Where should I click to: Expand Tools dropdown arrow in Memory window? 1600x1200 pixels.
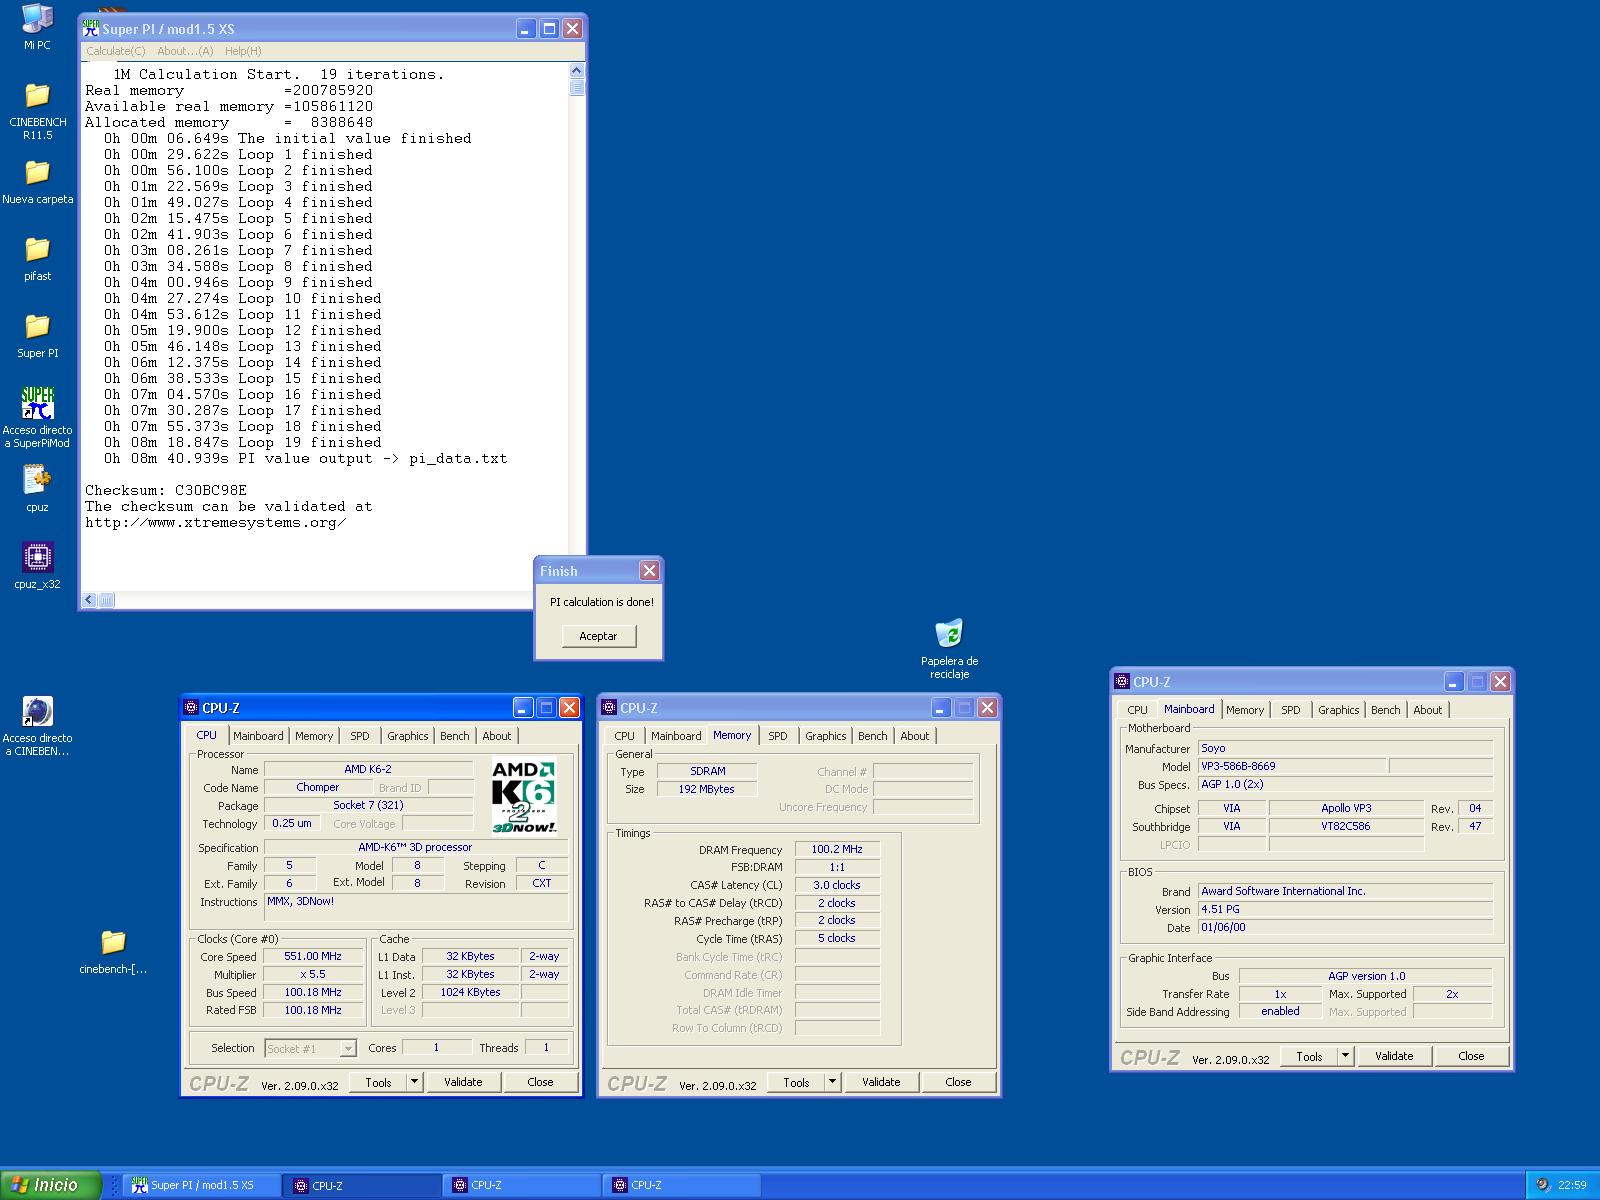tap(832, 1082)
